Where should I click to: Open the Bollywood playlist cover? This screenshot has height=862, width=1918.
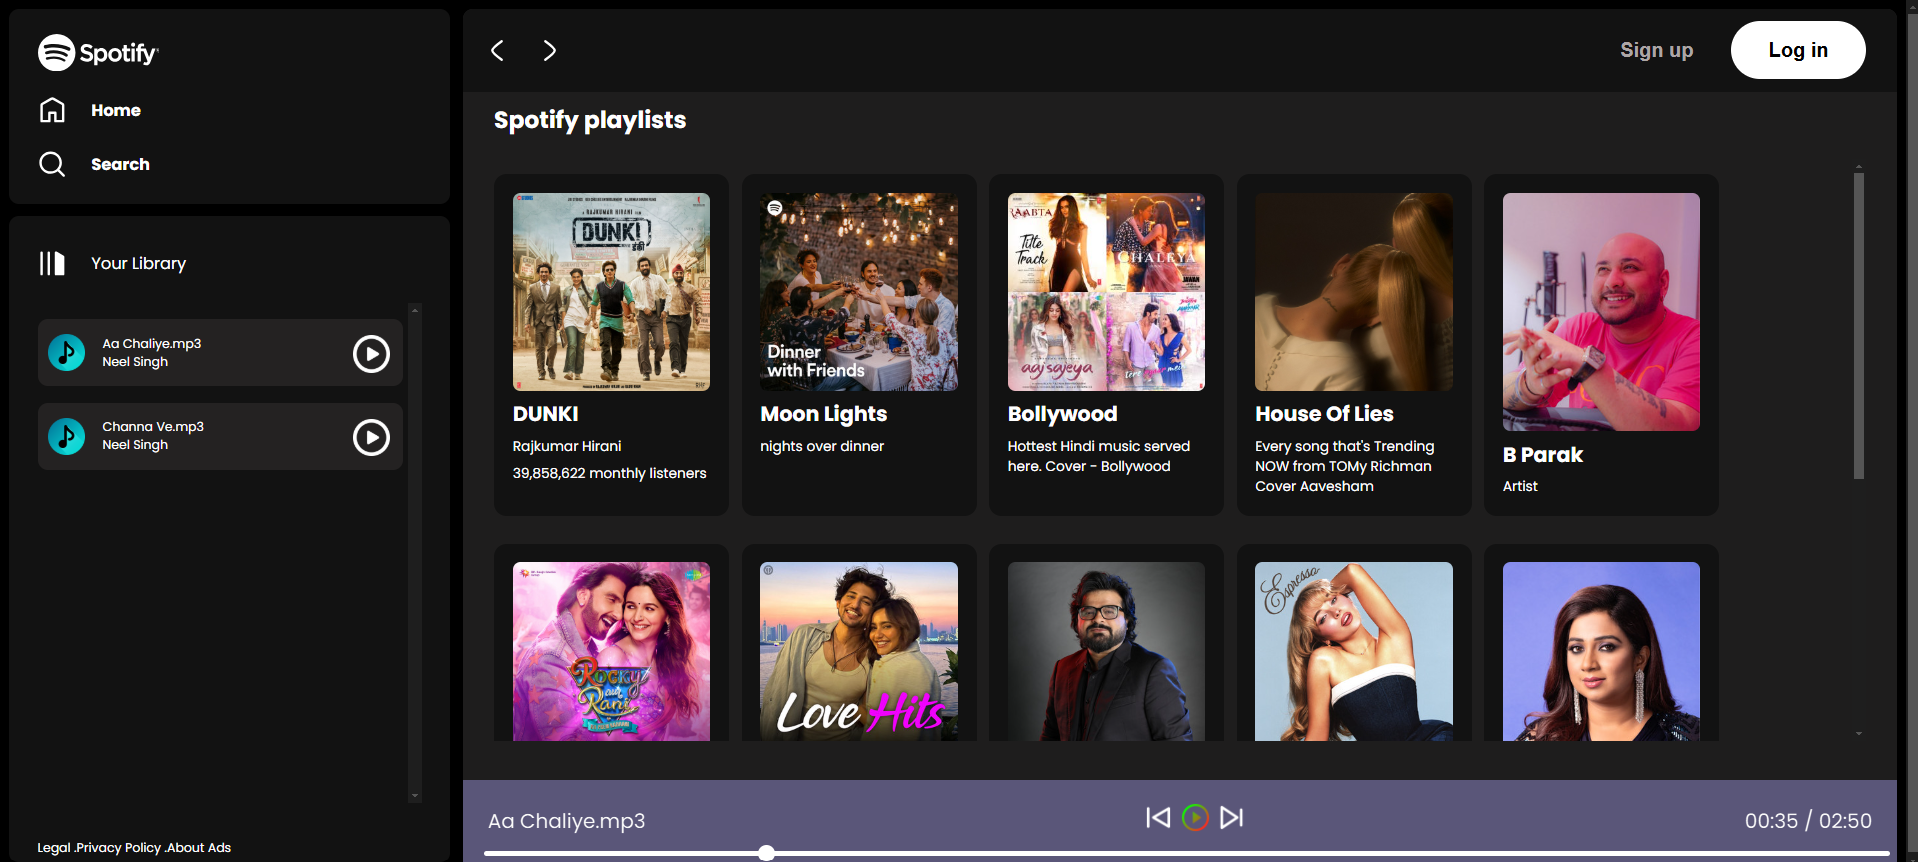(1106, 292)
